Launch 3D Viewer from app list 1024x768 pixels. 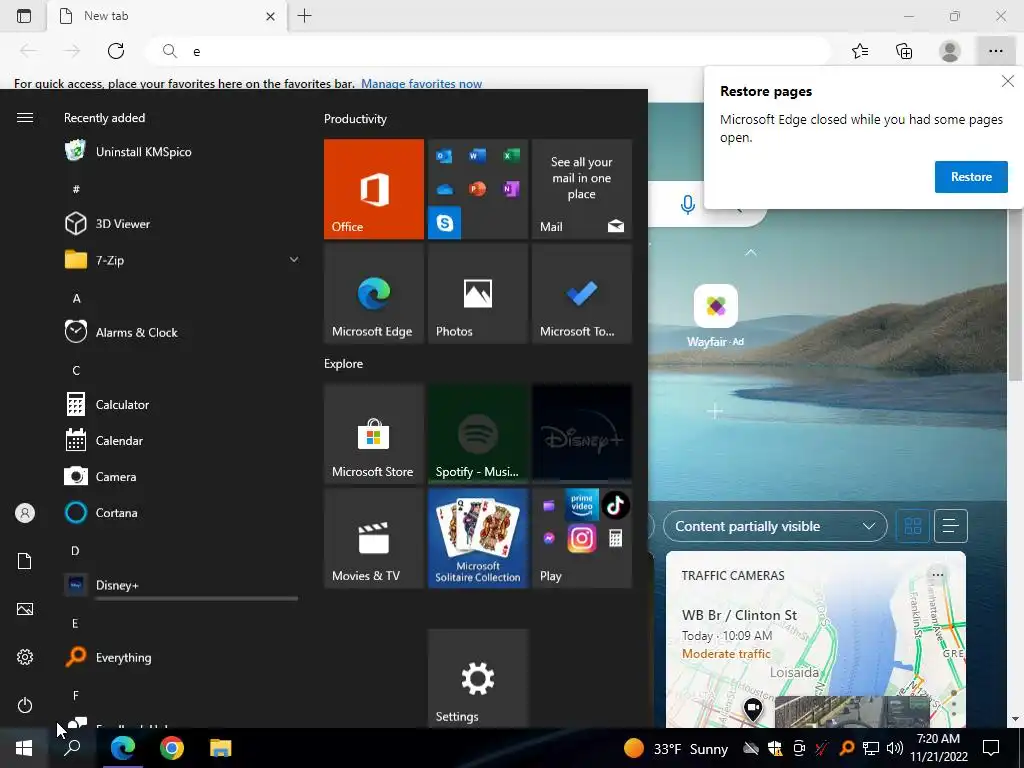181,223
